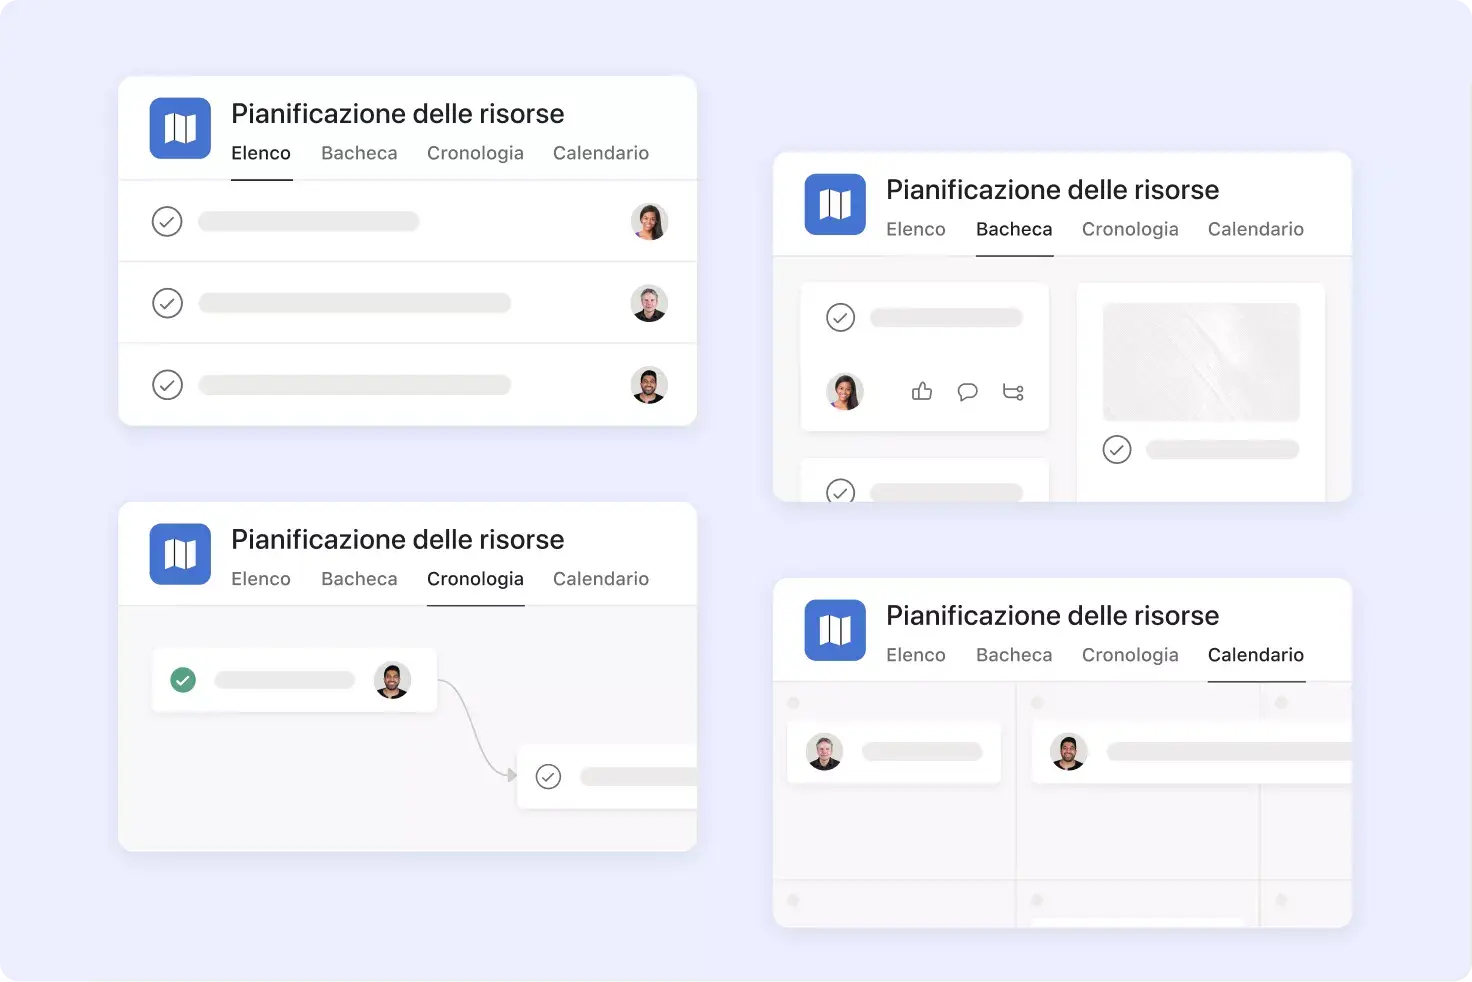Toggle the completion circle on the dependent Cronologia task
1472x982 pixels.
(548, 776)
